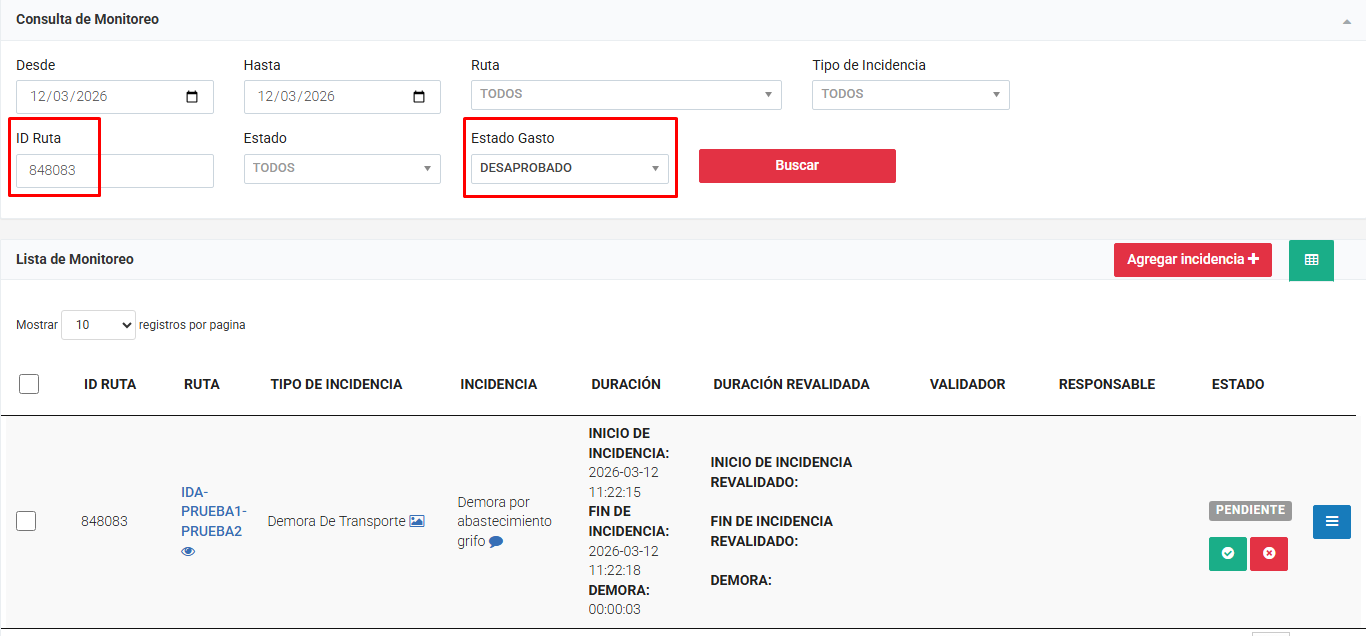The height and width of the screenshot is (636, 1366).
Task: Open calendar picker in Desde field
Action: point(193,97)
